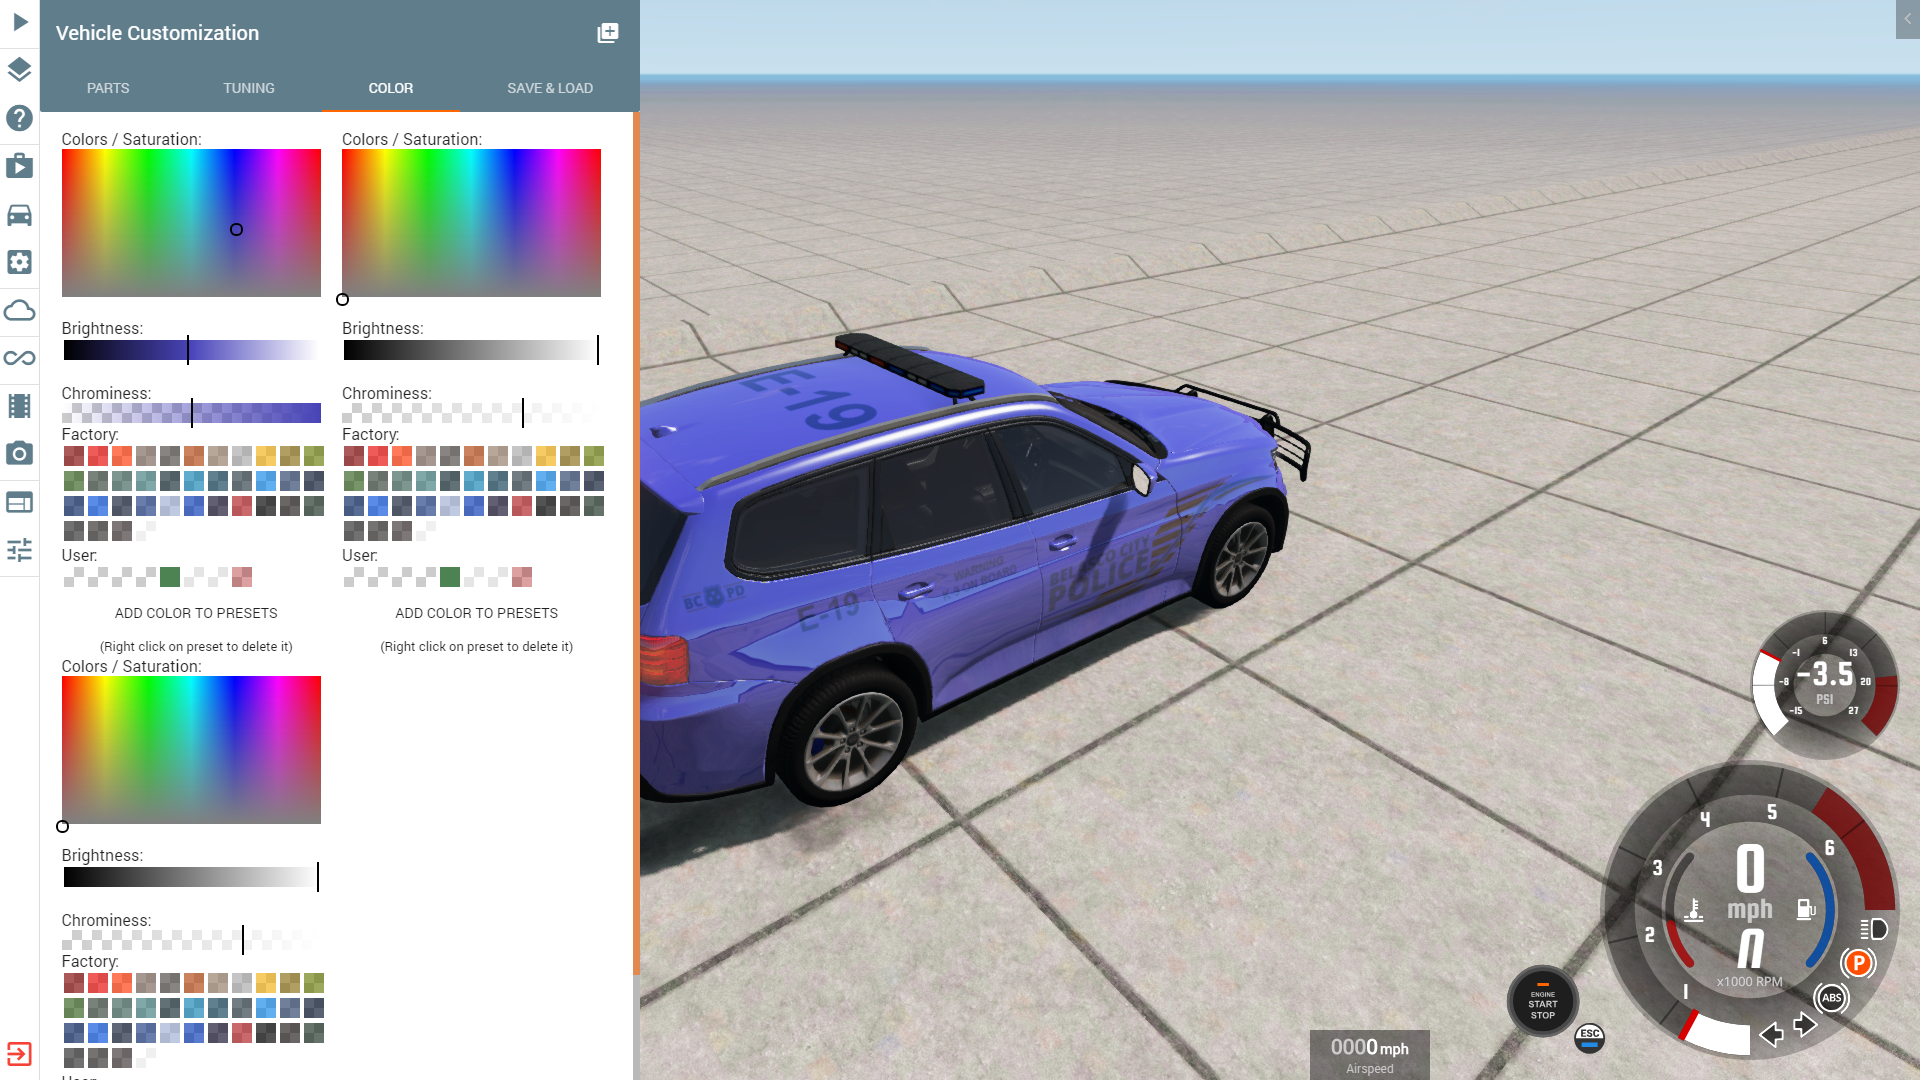Image resolution: width=1920 pixels, height=1080 pixels.
Task: Open the camera photo mode icon
Action: pos(20,453)
